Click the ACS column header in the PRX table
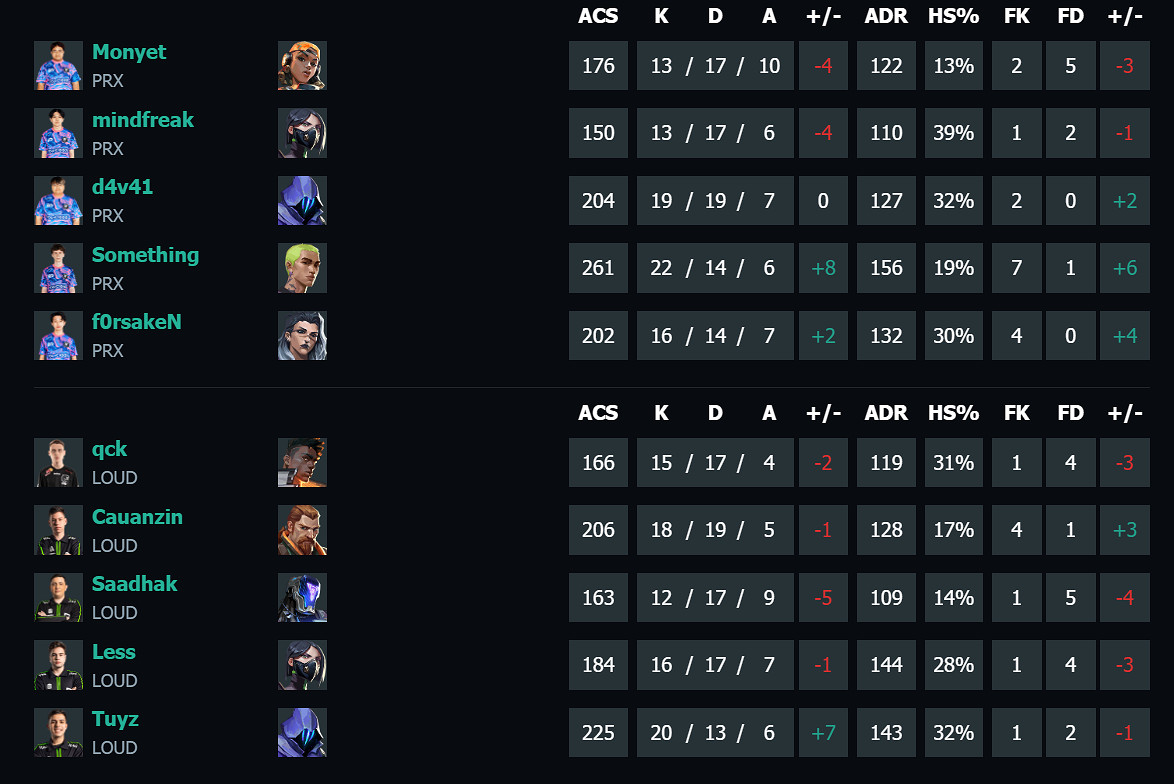 [598, 16]
